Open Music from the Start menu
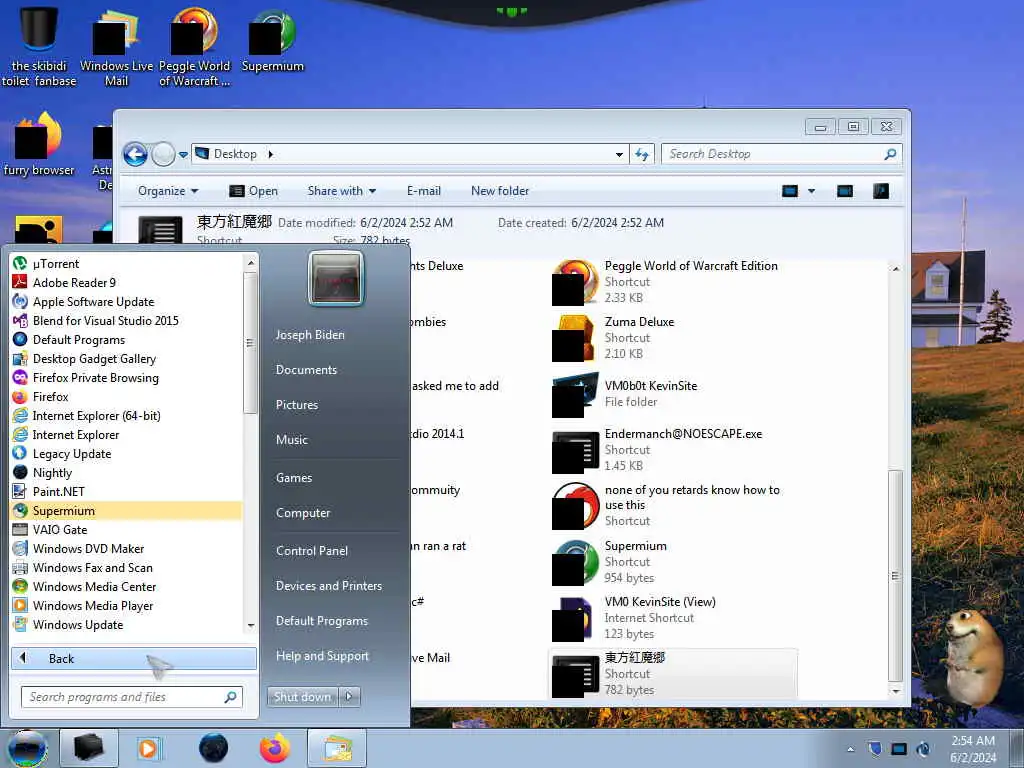Screen dimensions: 1024x768 click(291, 440)
